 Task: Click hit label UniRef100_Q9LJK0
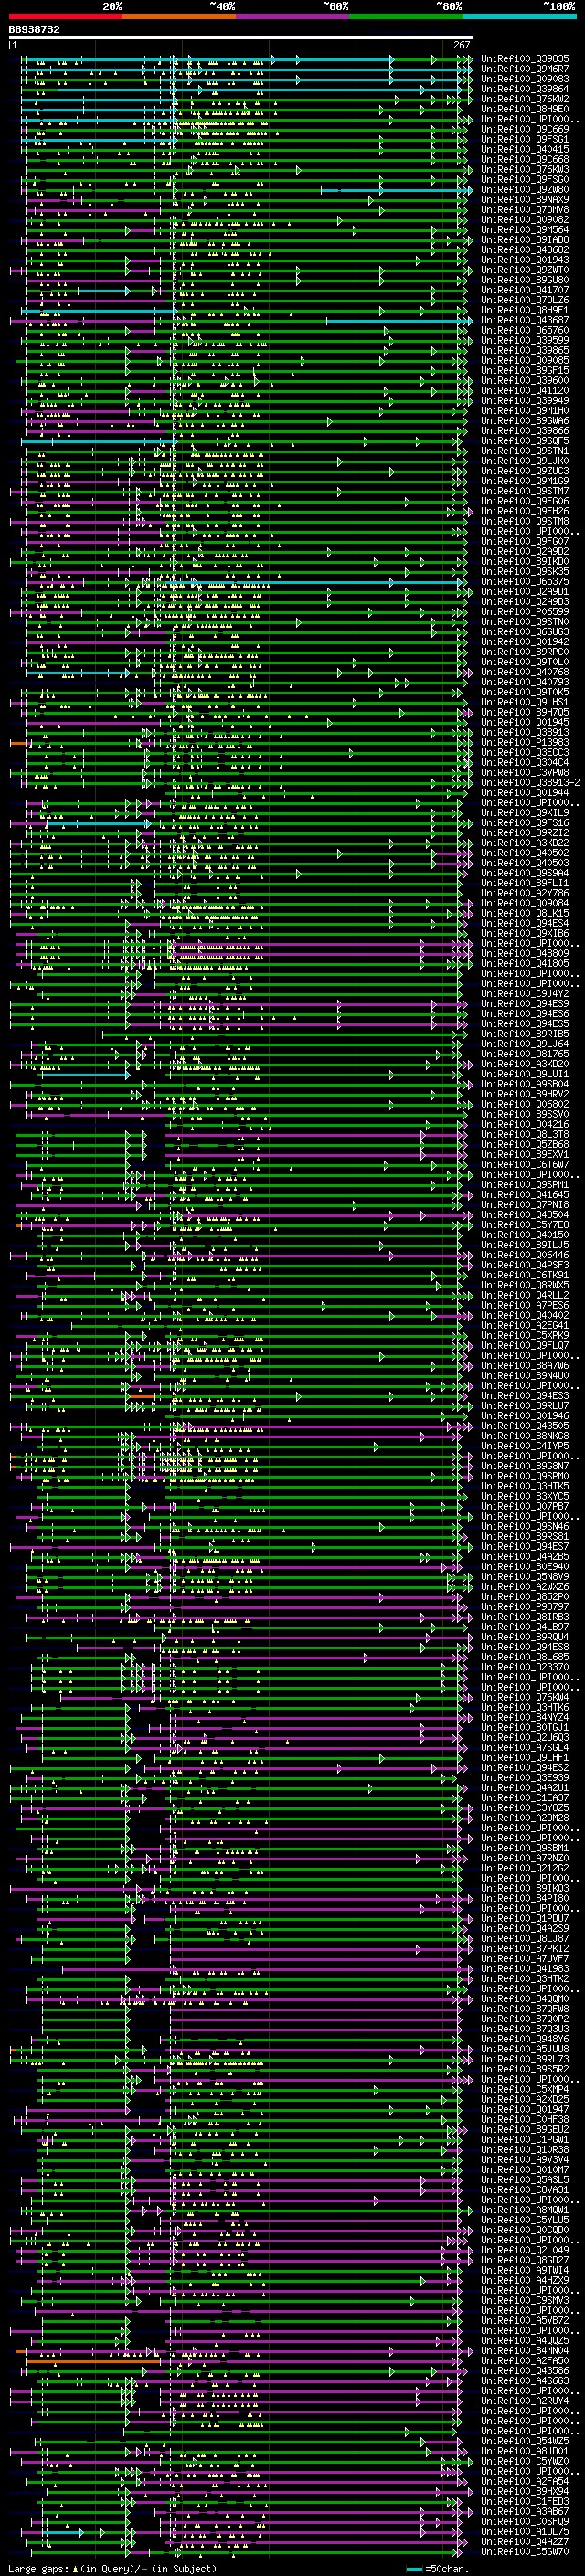[525, 461]
